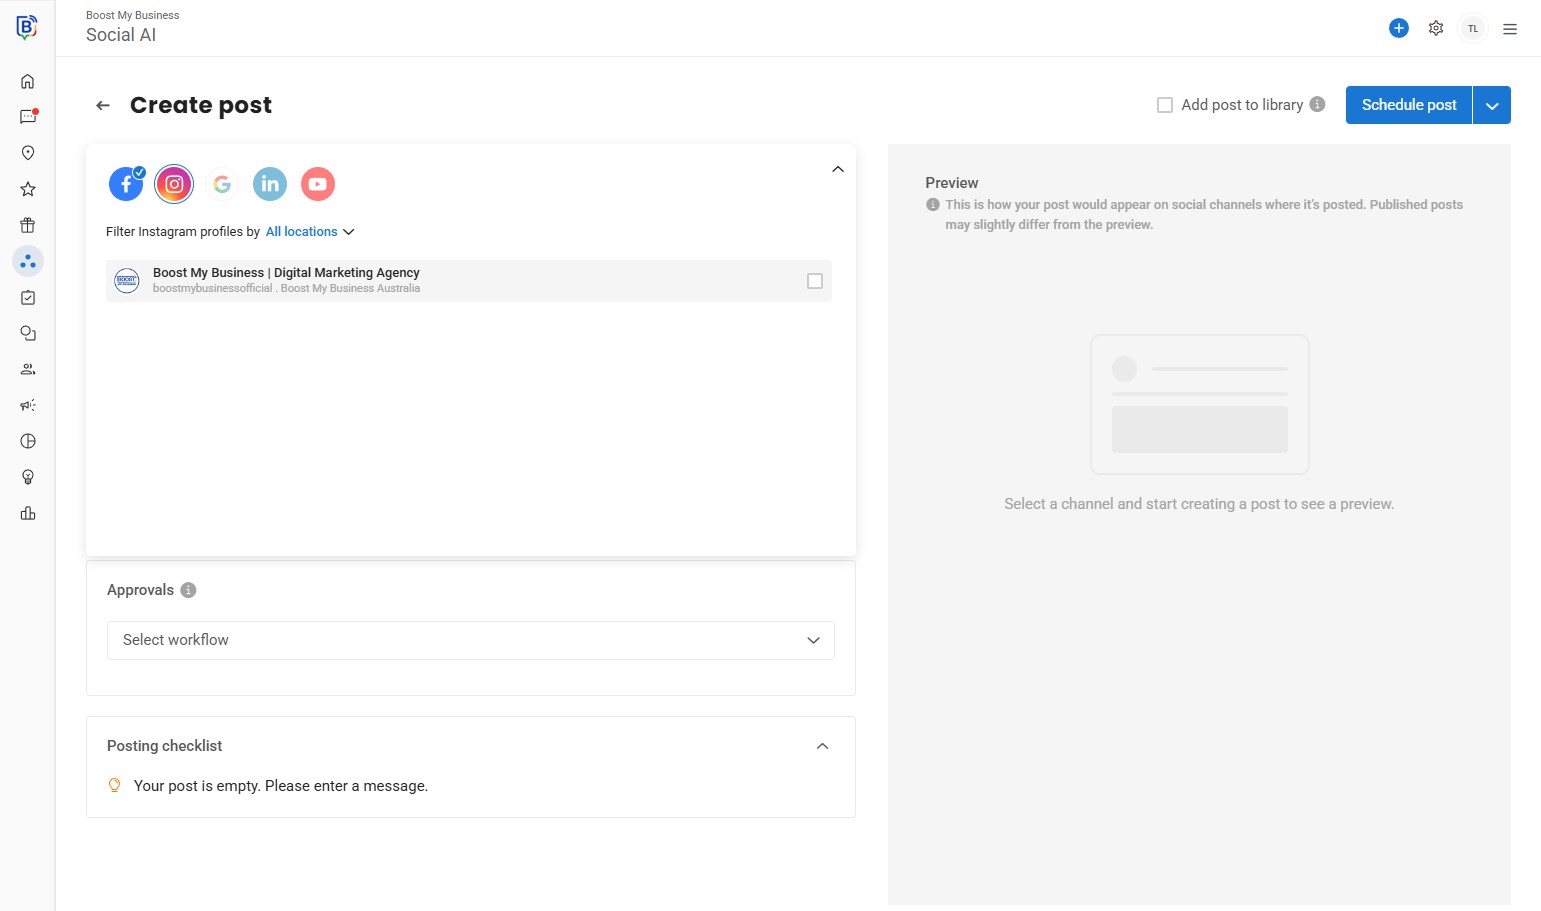The image size is (1541, 911).
Task: Open the reviews star icon in sidebar
Action: click(x=28, y=189)
